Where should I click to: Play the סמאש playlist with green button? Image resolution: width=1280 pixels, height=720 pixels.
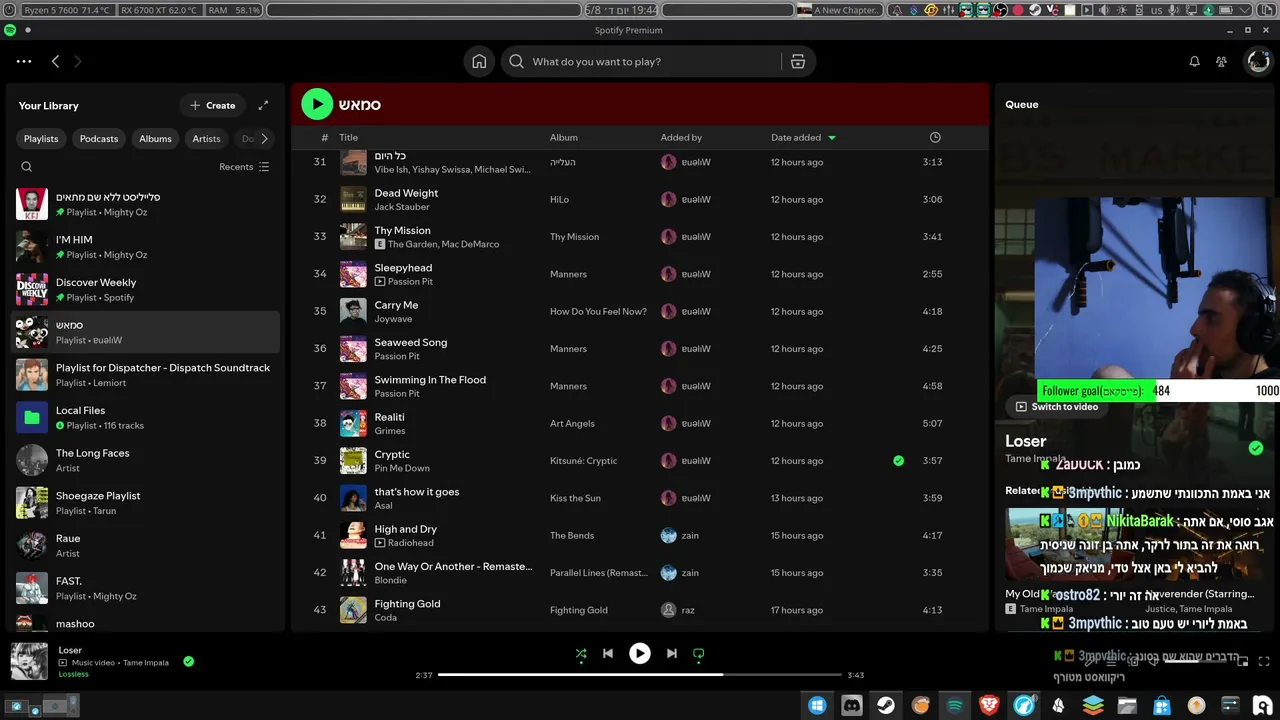click(317, 104)
